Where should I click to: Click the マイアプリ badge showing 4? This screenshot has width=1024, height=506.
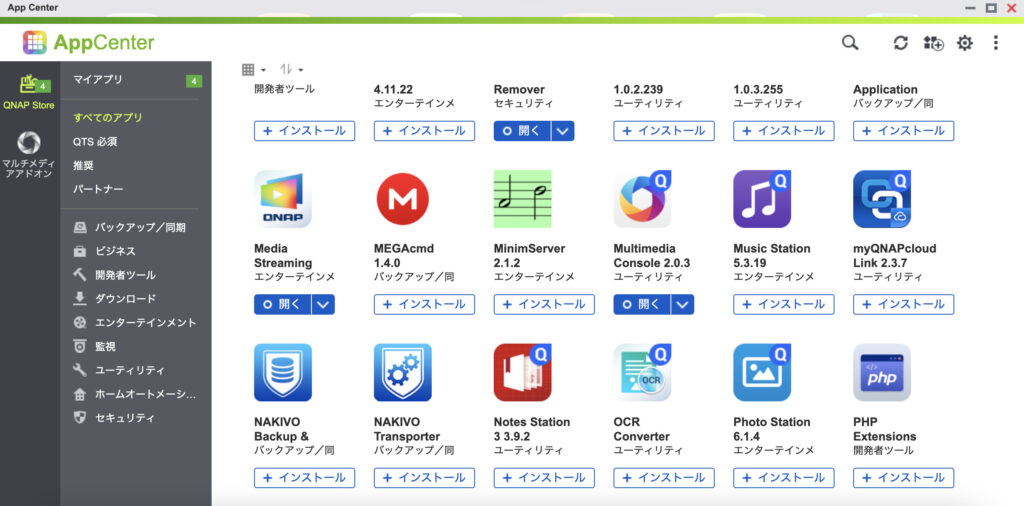(193, 81)
